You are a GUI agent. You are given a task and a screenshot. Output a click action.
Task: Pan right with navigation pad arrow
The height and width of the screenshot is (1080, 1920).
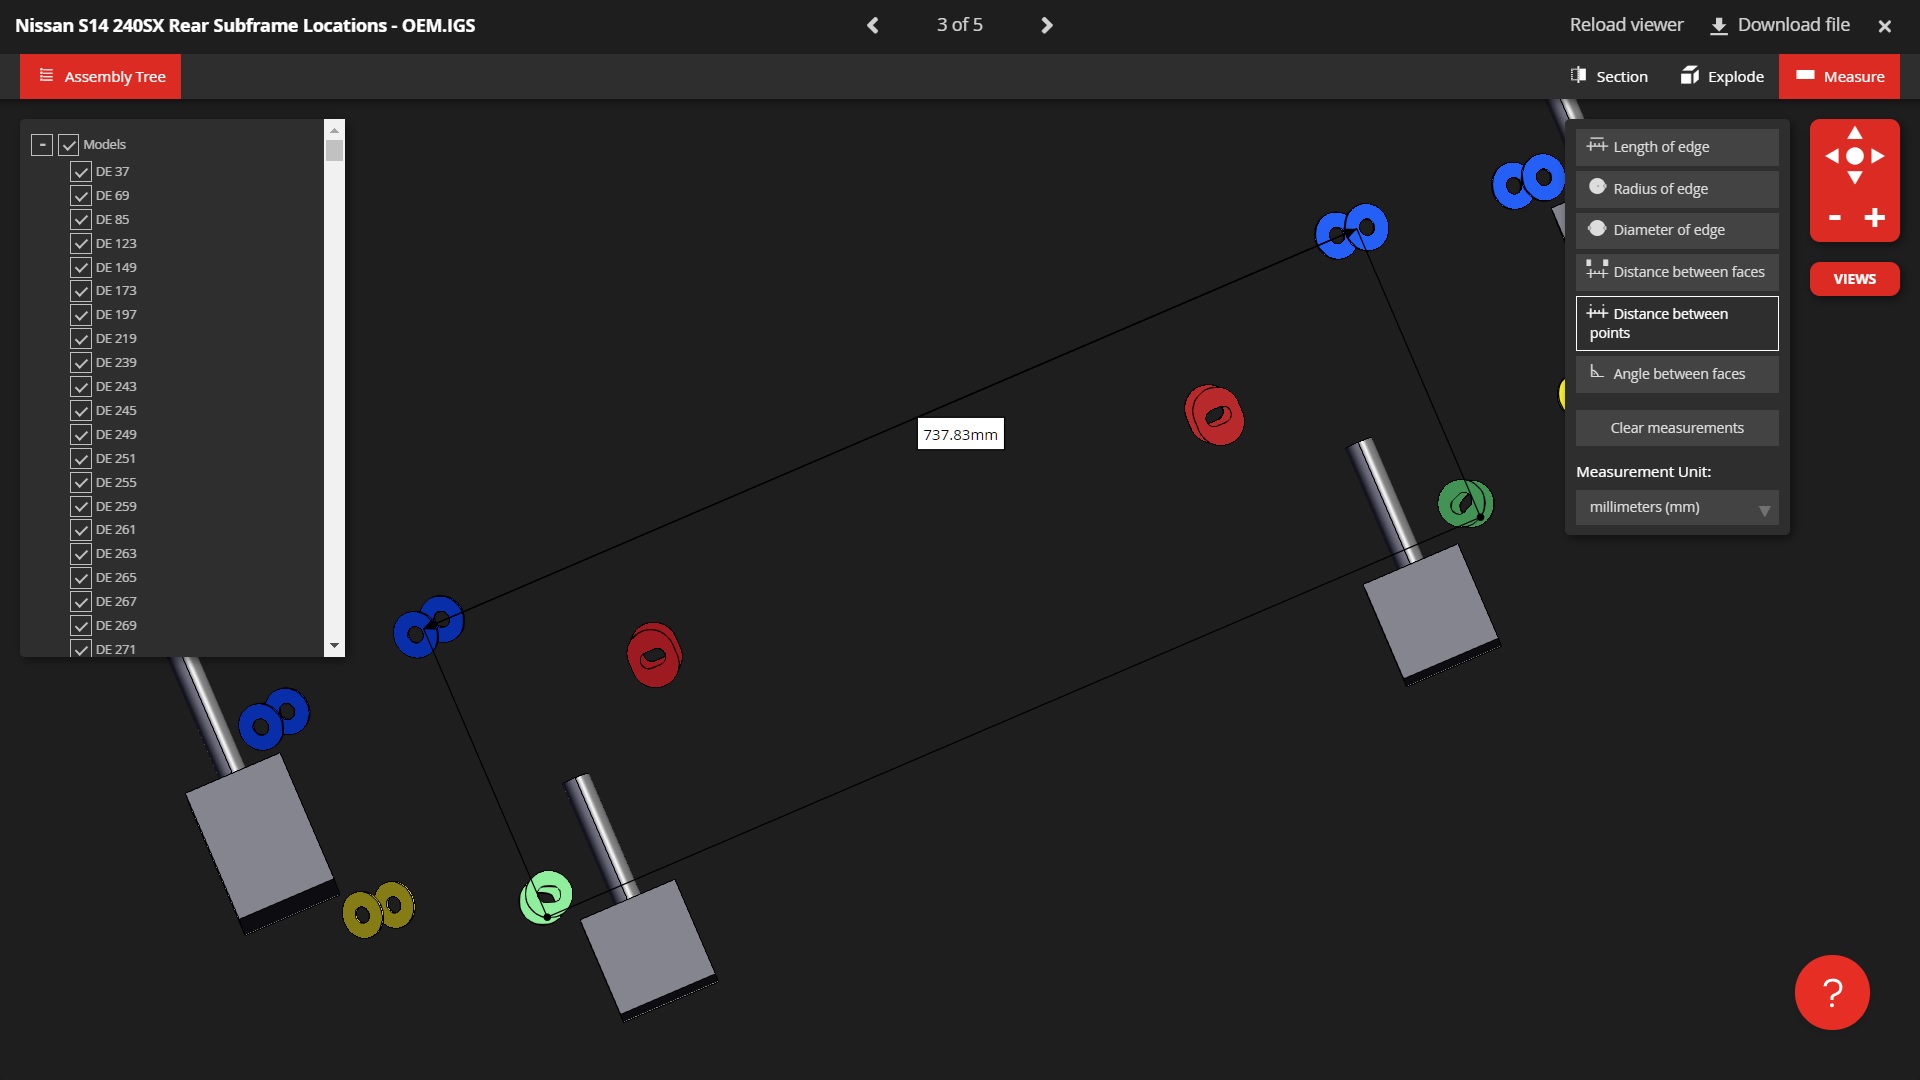pos(1878,156)
